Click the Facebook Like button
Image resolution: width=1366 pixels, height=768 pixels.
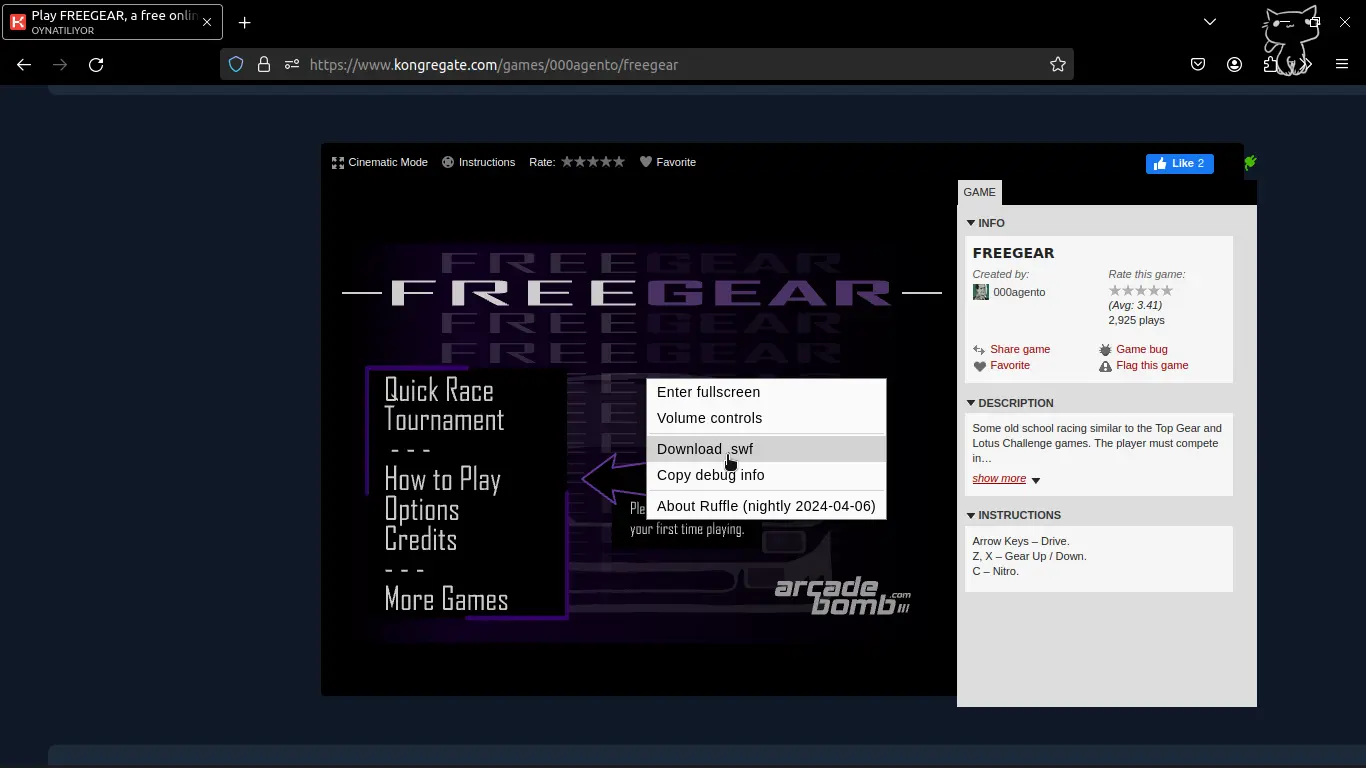click(x=1180, y=164)
